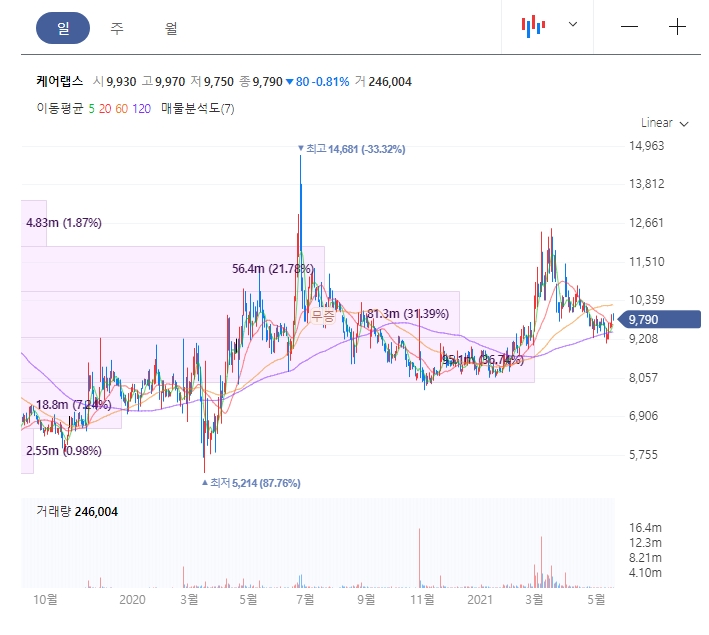
Task: Toggle the 5-day moving average
Action: click(91, 109)
